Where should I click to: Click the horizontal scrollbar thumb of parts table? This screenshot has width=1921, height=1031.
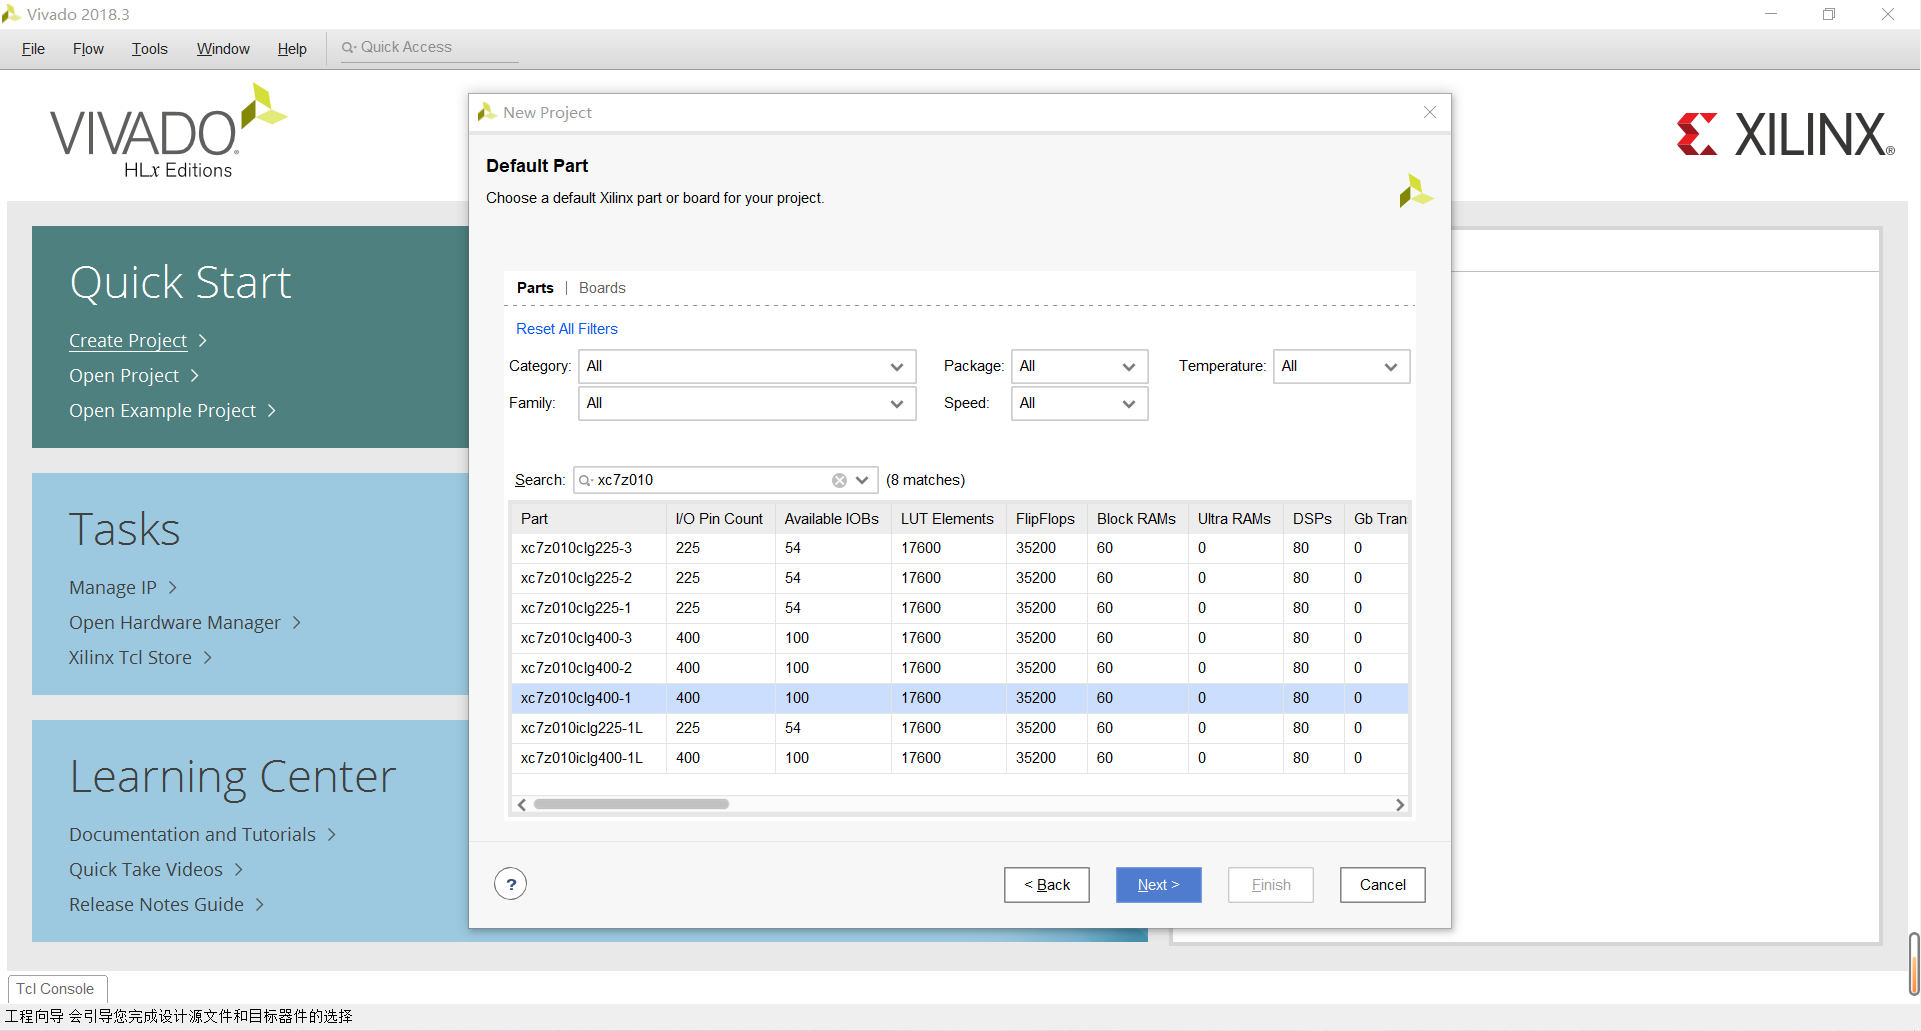pyautogui.click(x=631, y=805)
